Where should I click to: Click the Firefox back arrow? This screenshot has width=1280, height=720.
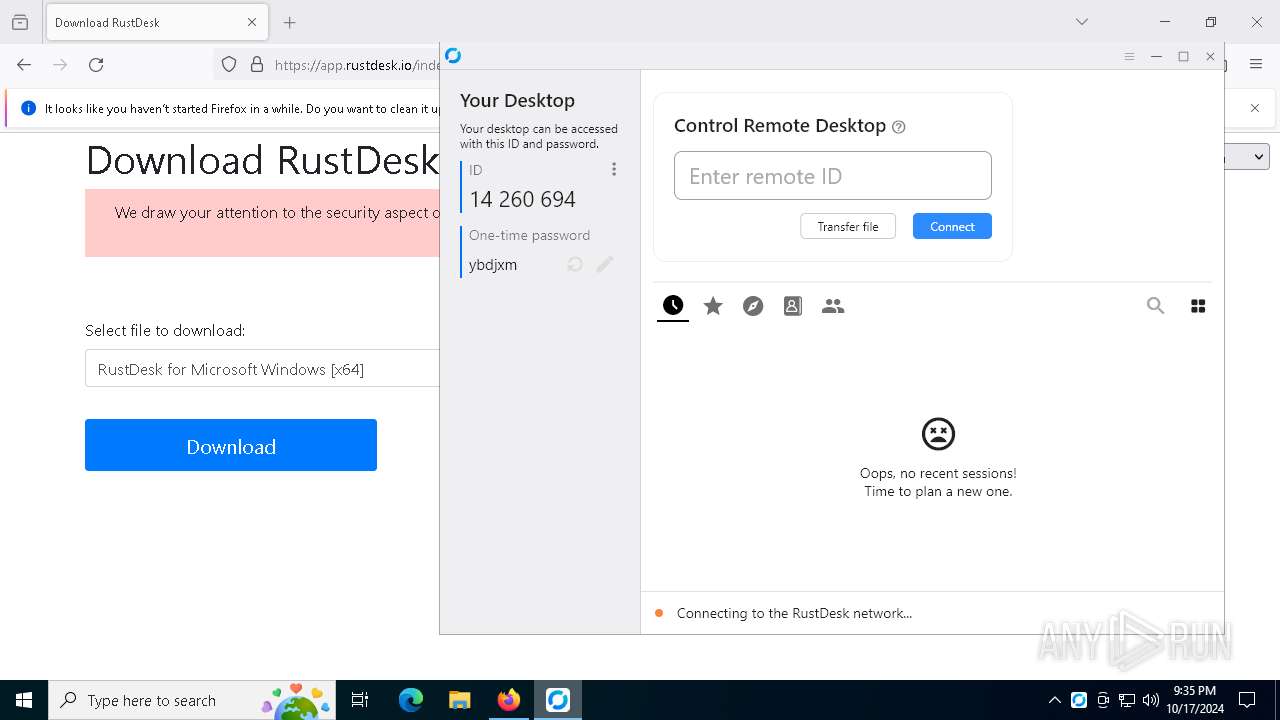[x=24, y=64]
